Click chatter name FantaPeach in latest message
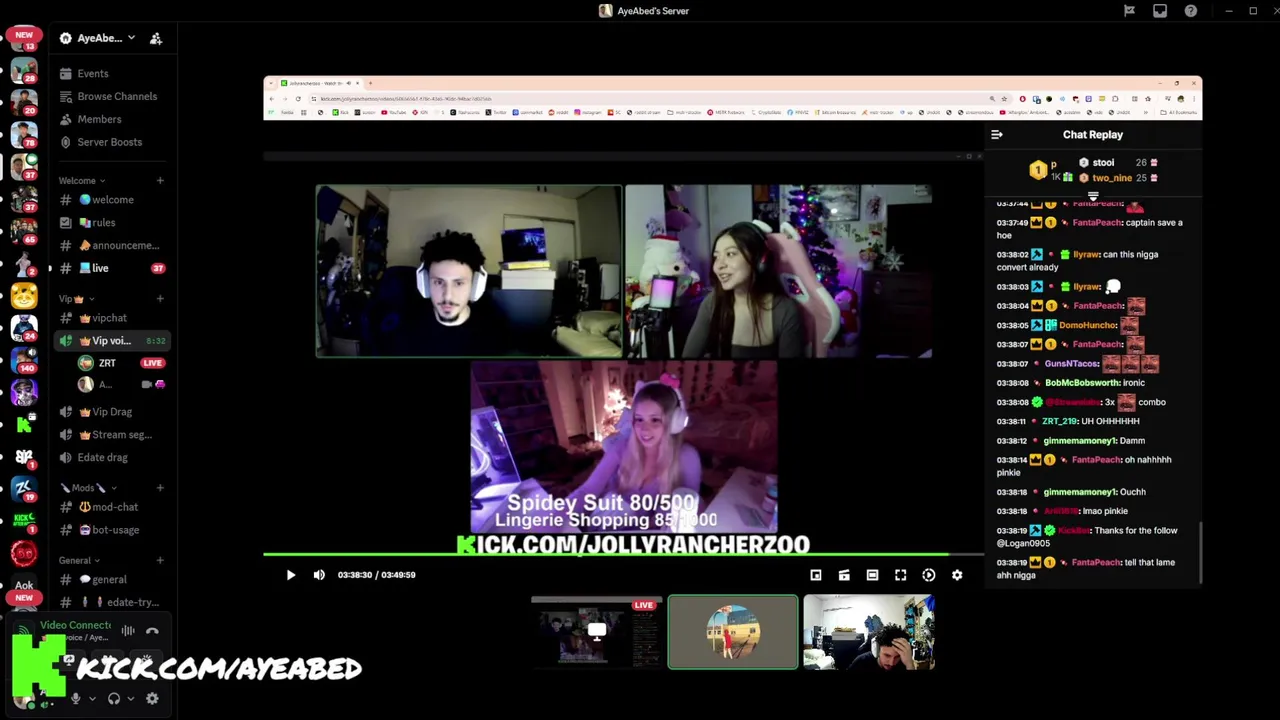Screen dimensions: 1280x720 1095,562
